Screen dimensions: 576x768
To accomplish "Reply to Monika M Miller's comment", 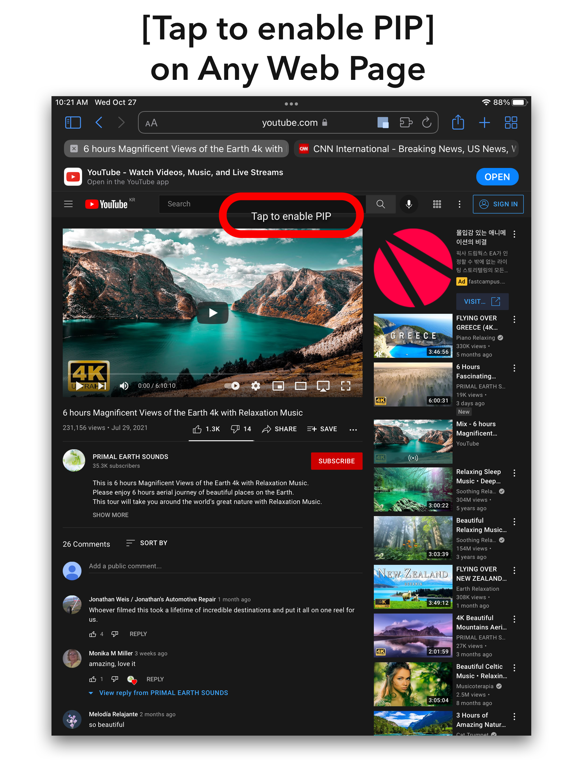I will (155, 679).
